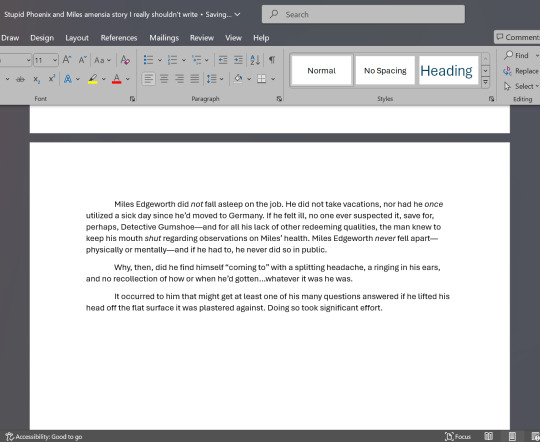Insert a bulleted list
This screenshot has height=442, width=540.
pyautogui.click(x=148, y=60)
